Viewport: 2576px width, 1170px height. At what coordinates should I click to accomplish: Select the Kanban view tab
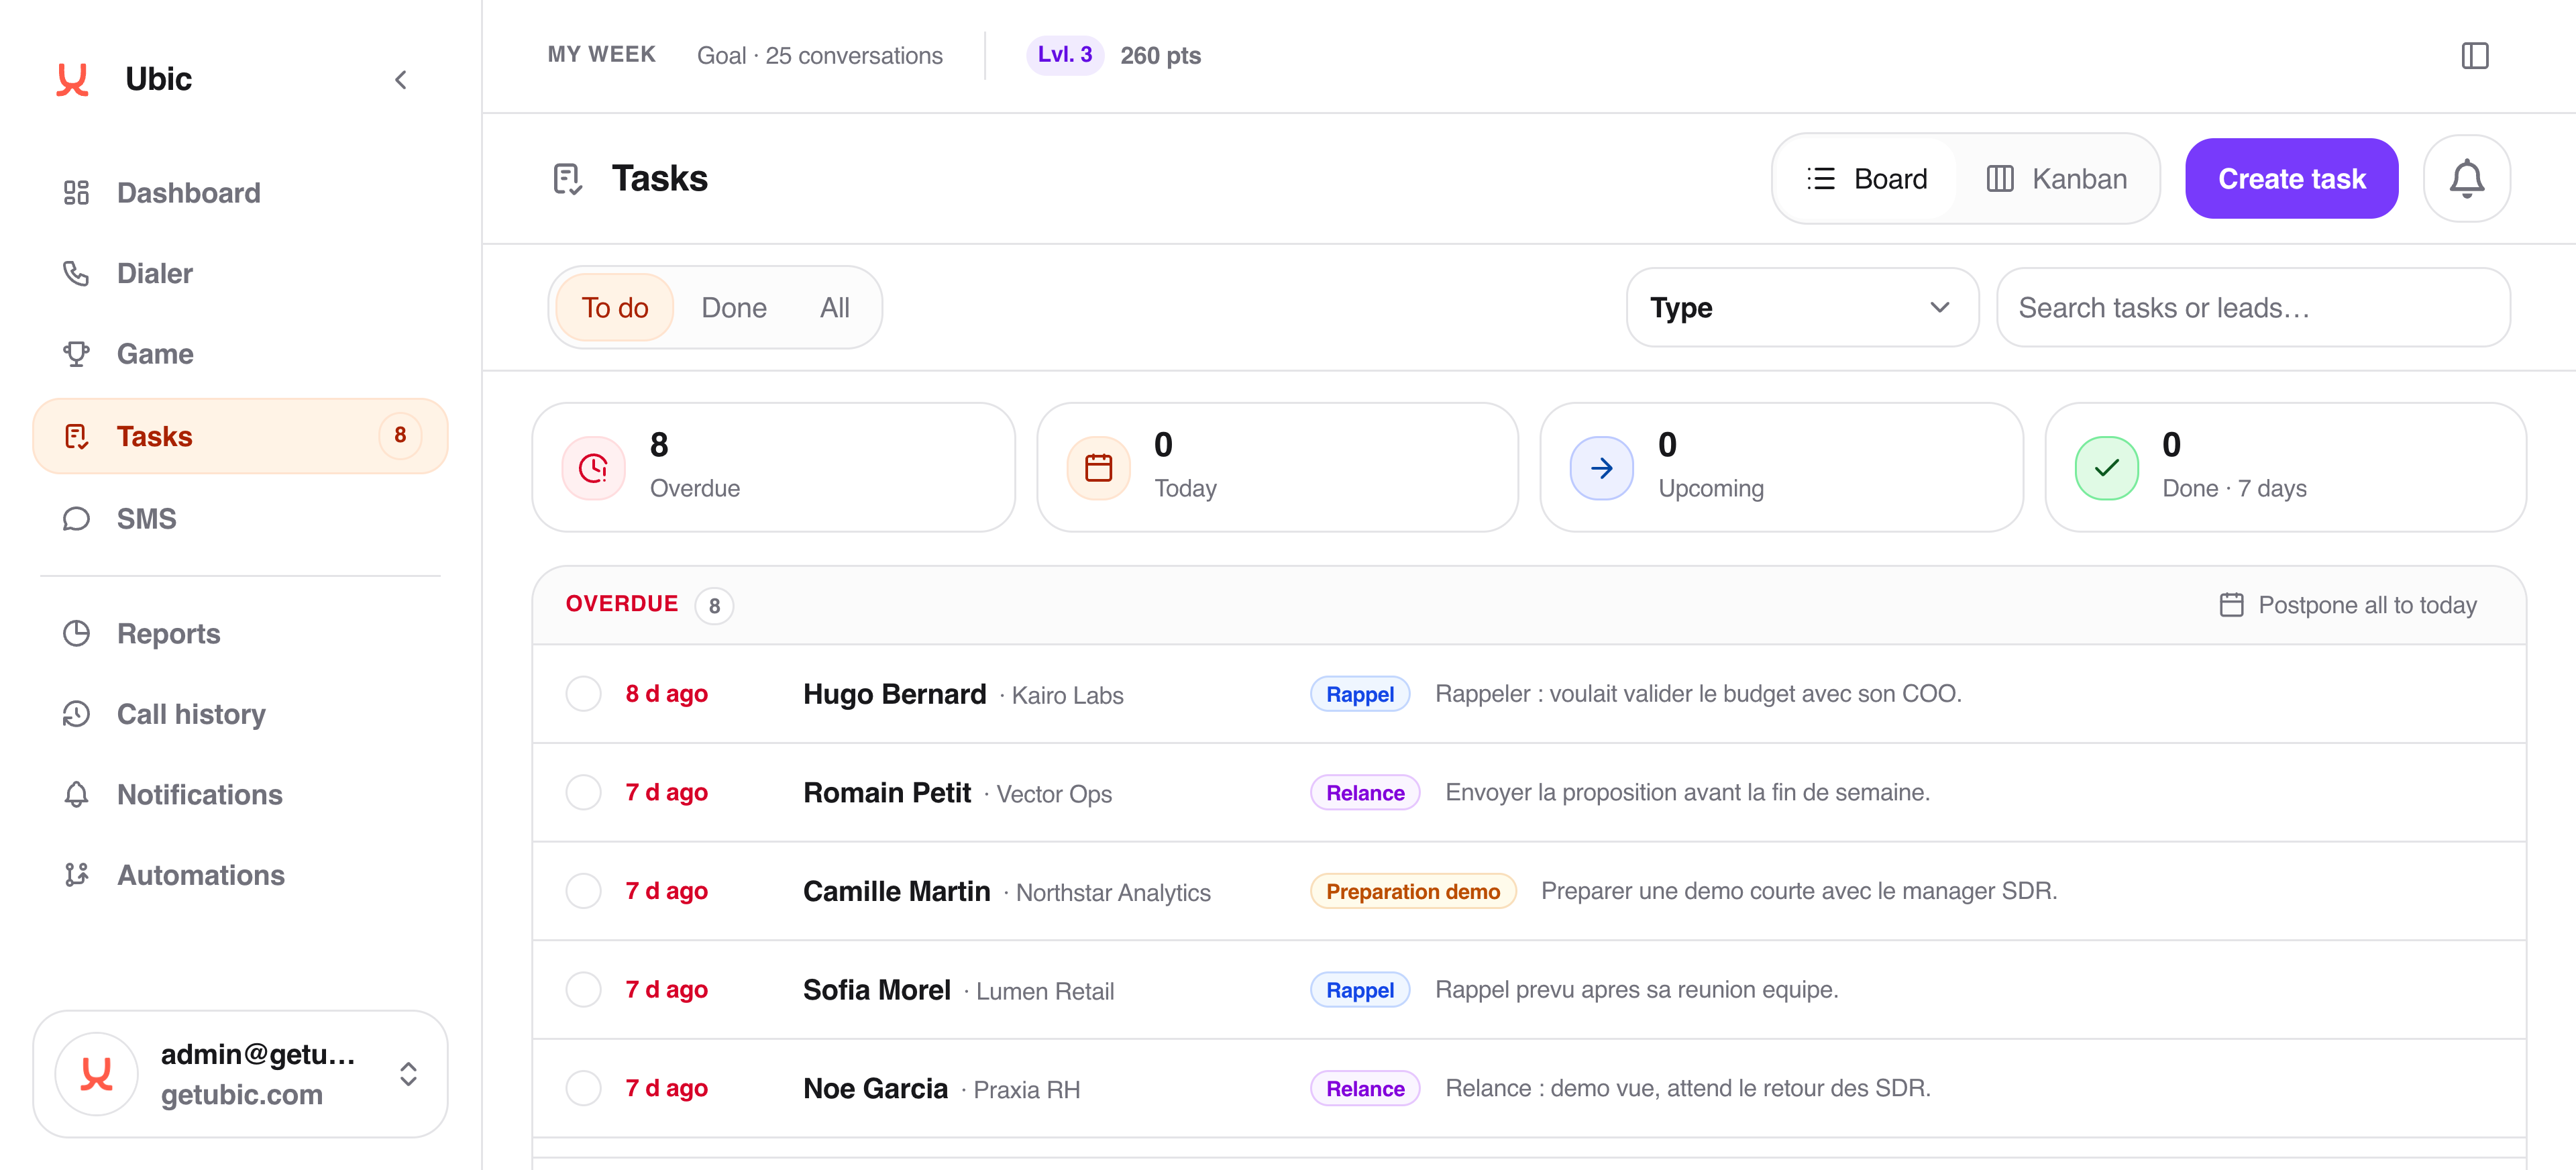2056,179
